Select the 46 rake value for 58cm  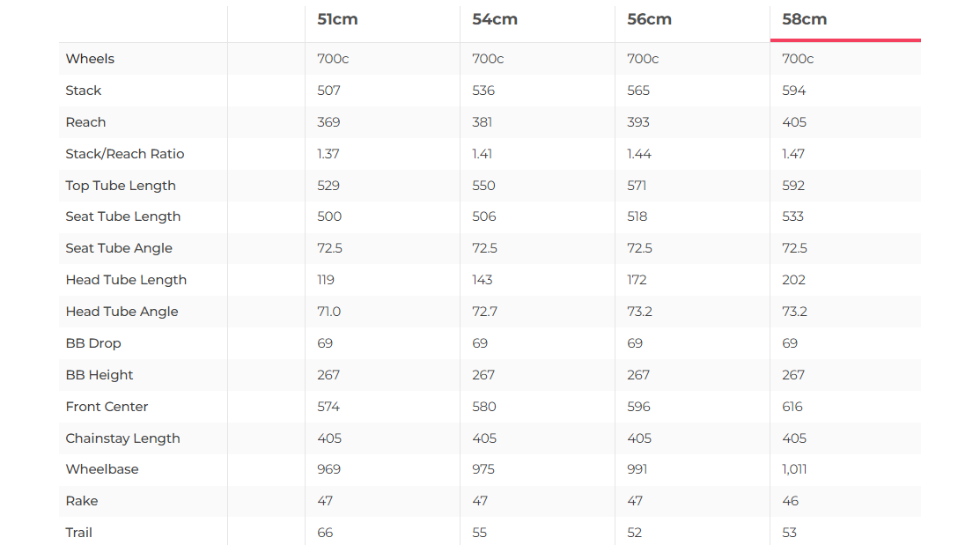tap(790, 501)
